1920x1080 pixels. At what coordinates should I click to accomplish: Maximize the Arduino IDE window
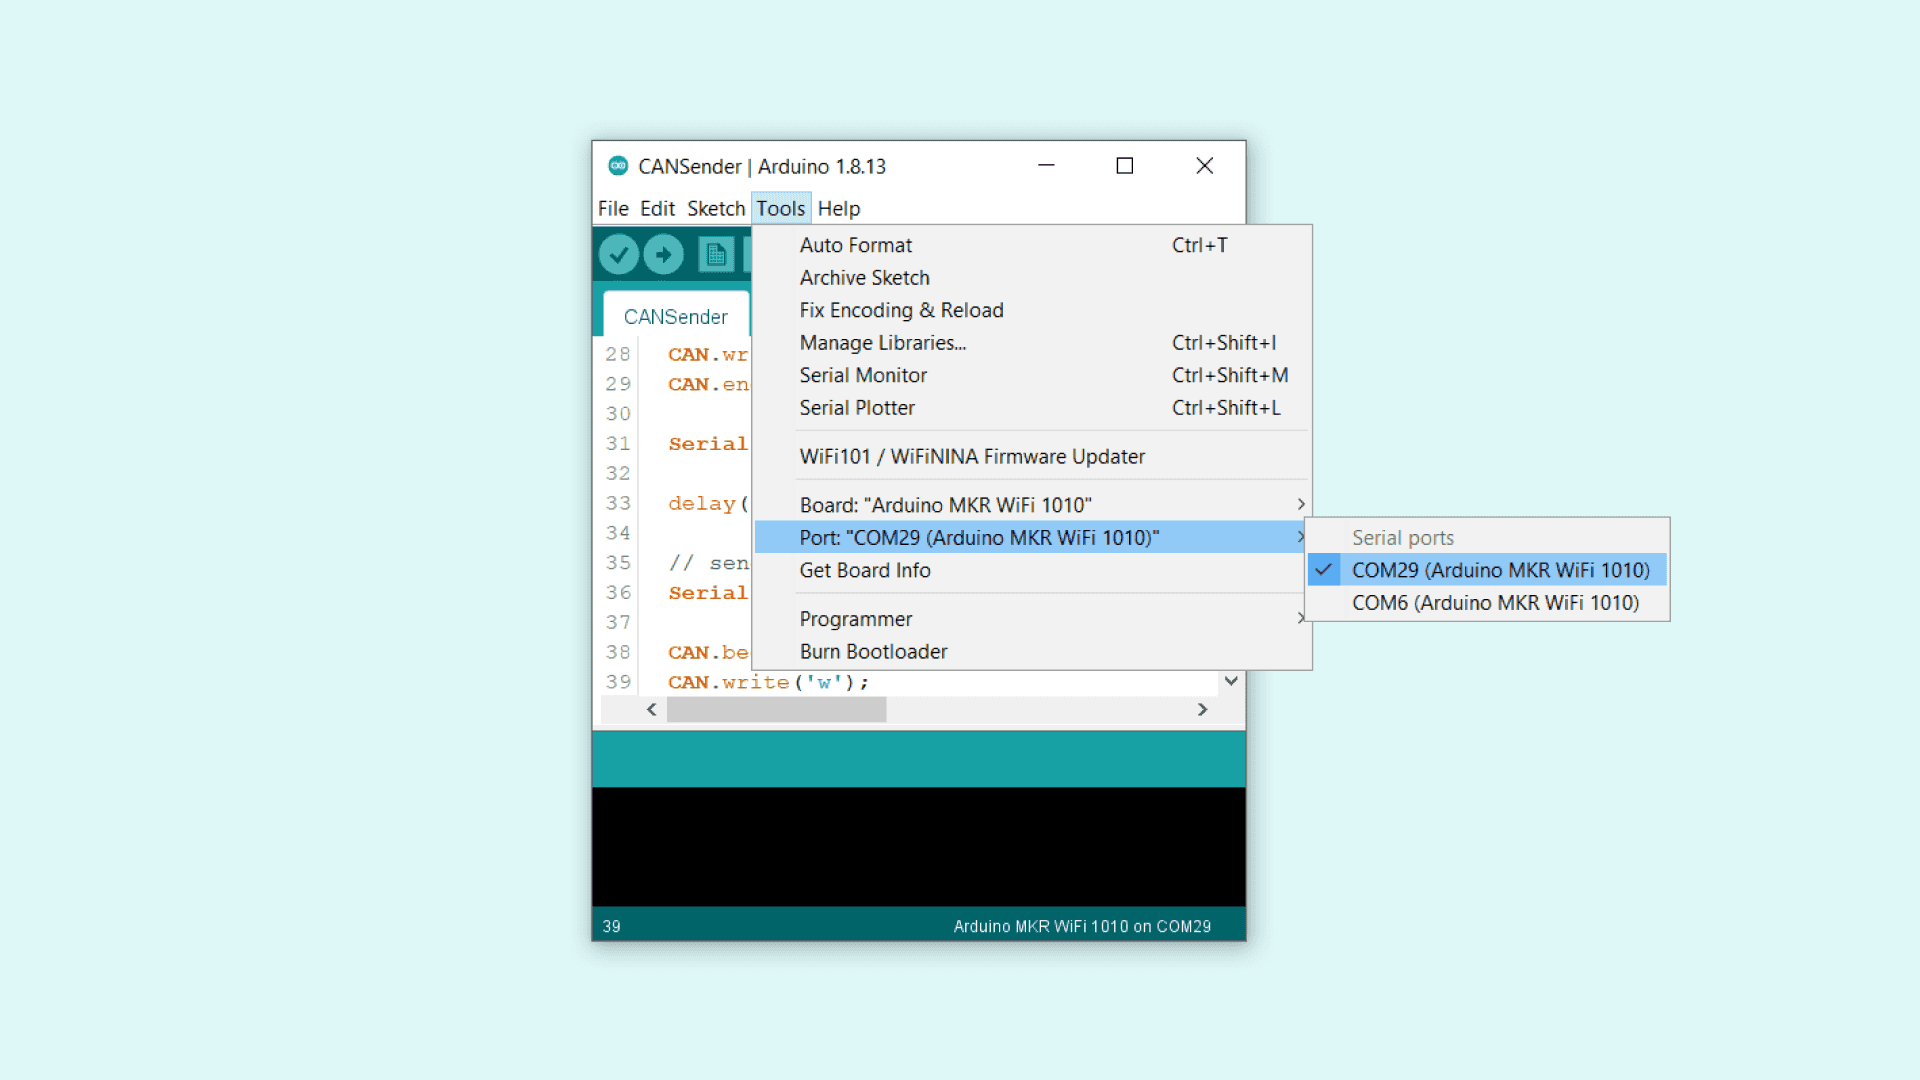point(1125,166)
